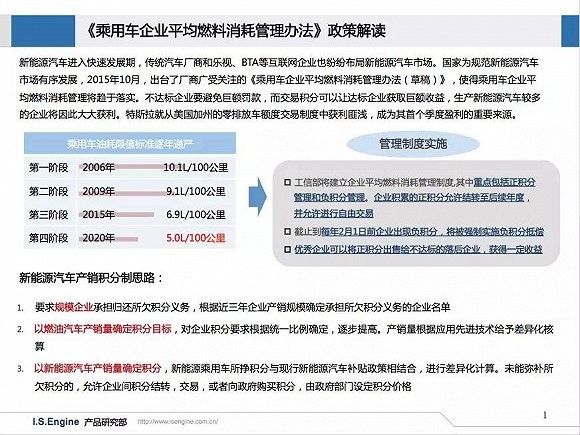This screenshot has height=435, width=580.
Task: Select the 第一阶段 row label
Action: click(x=48, y=168)
